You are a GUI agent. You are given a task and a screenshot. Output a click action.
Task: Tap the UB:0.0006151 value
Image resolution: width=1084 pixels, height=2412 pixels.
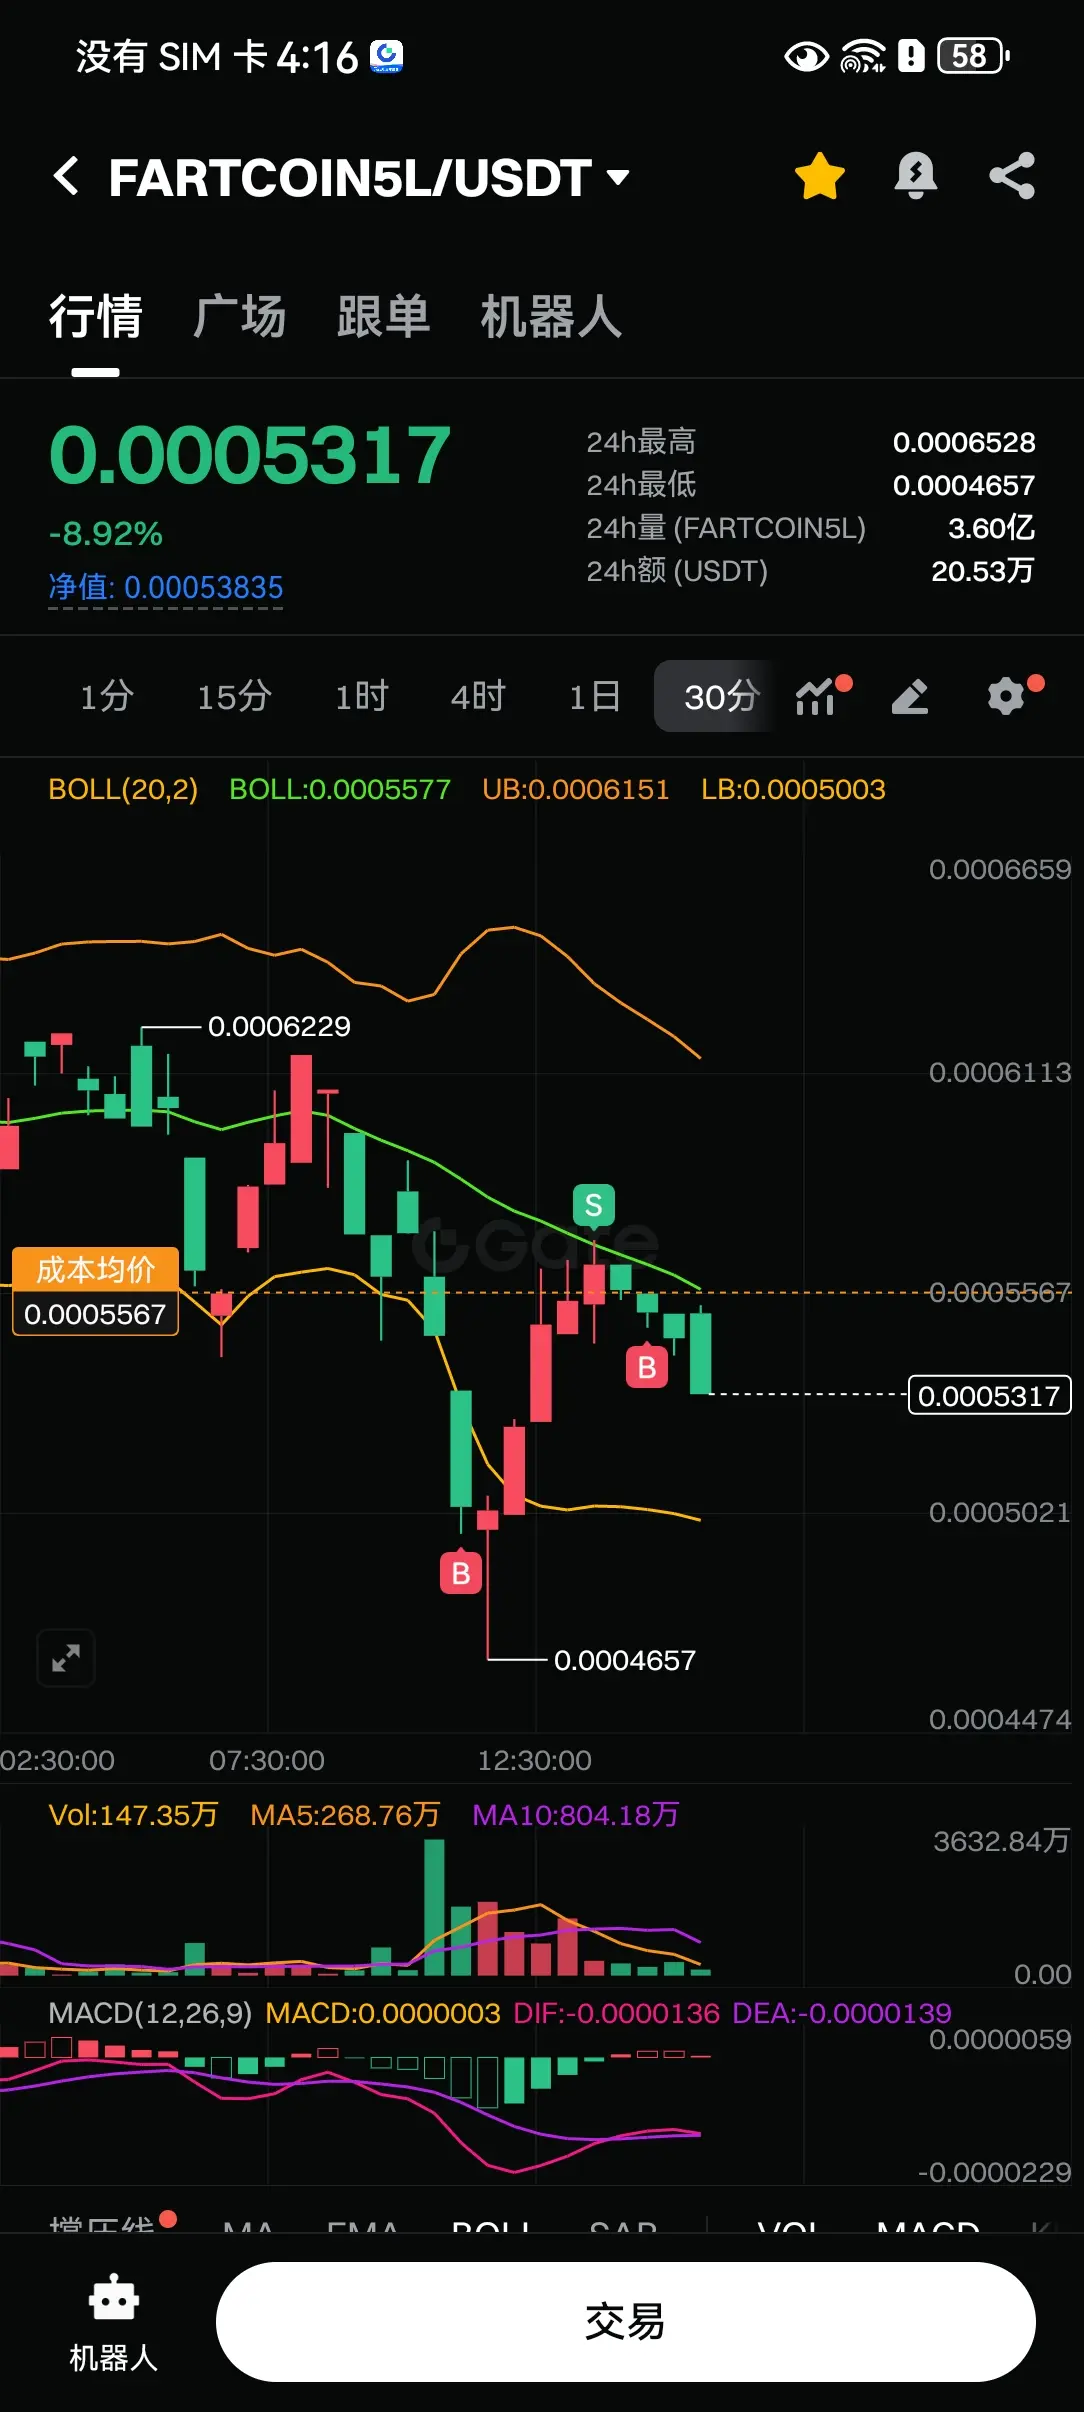click(575, 790)
